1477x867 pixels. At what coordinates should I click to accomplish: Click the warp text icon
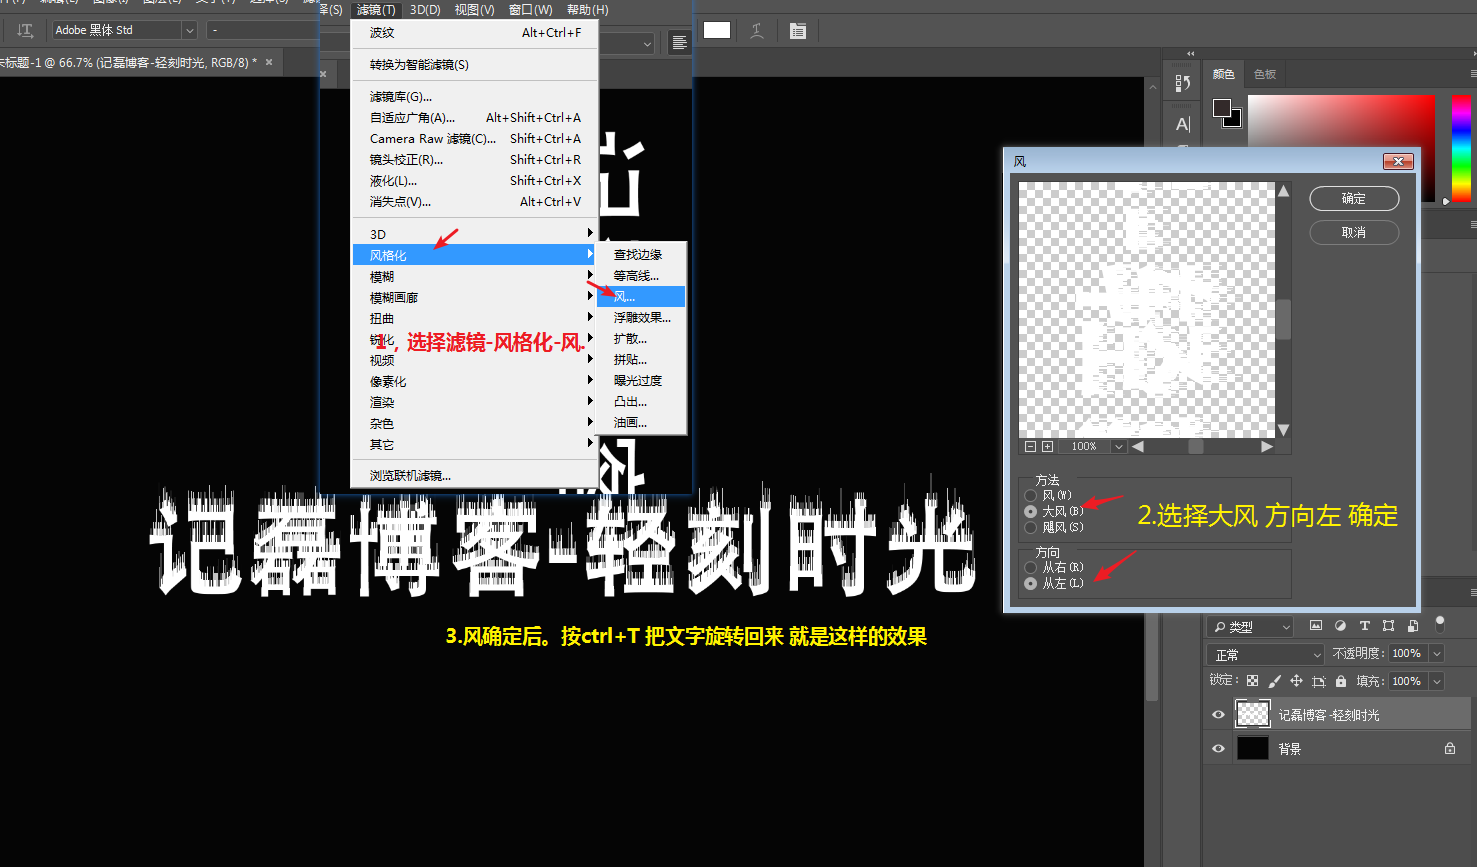757,31
